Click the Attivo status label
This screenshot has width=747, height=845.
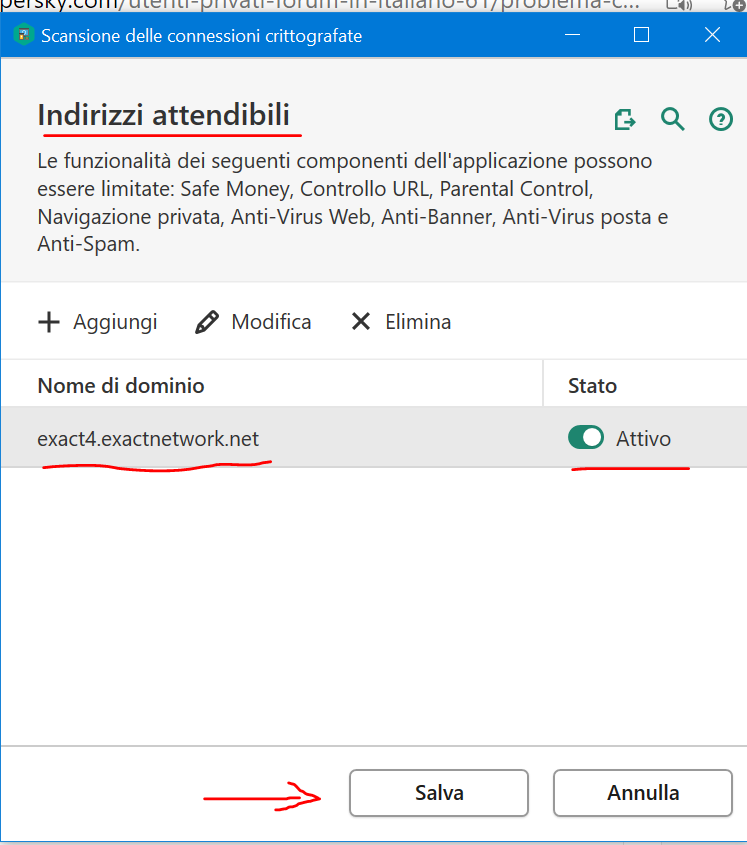coord(644,439)
